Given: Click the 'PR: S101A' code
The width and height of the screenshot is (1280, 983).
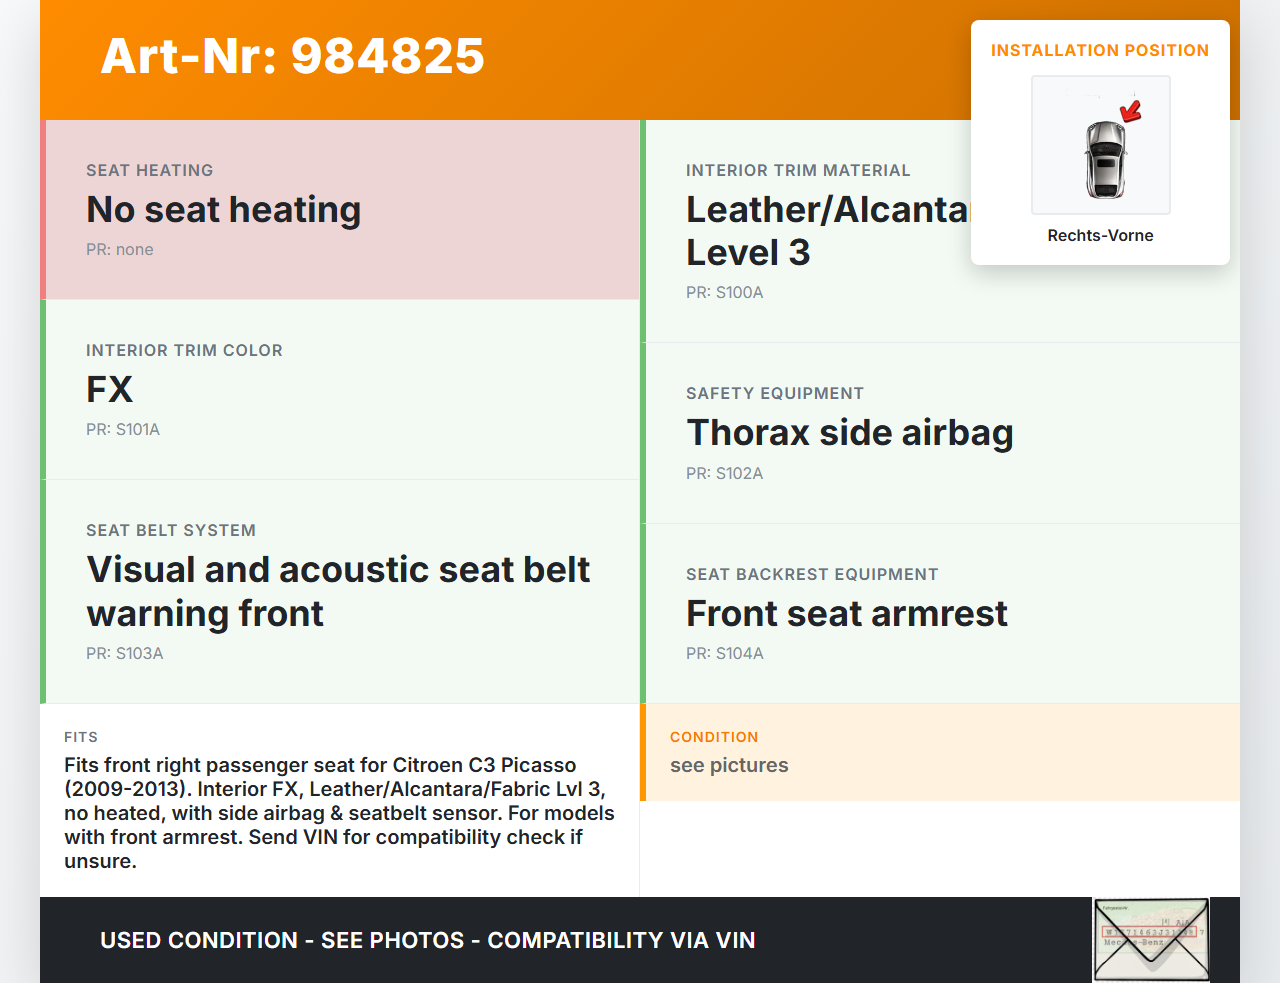Looking at the screenshot, I should pos(123,429).
